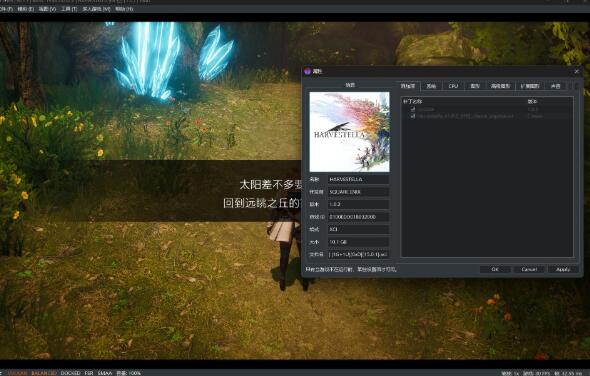Open the Tools (T) menu
The width and height of the screenshot is (590, 376).
(x=69, y=9)
